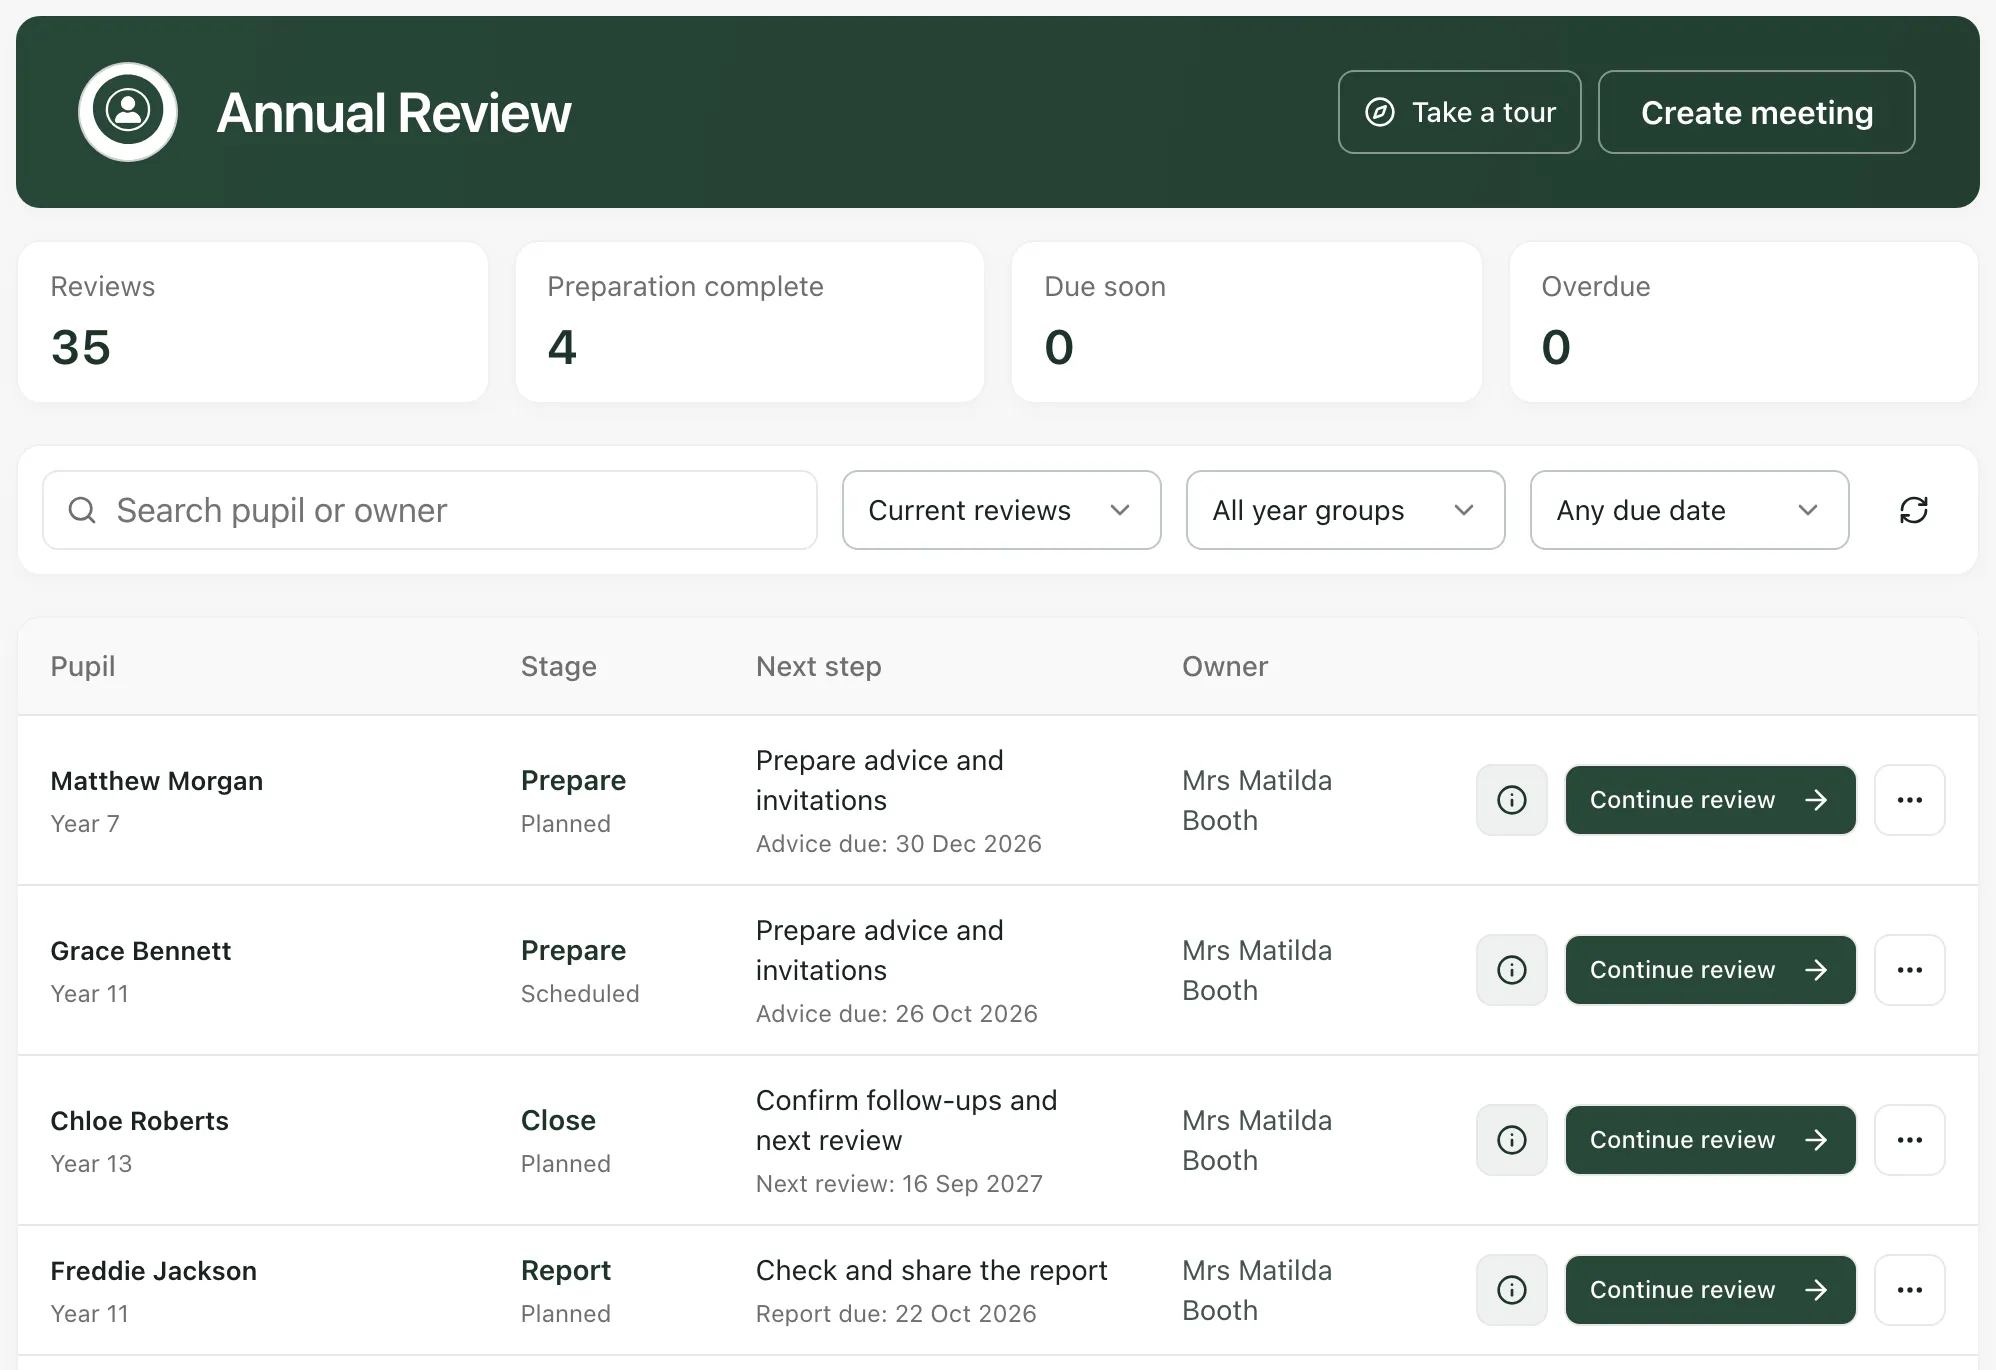This screenshot has width=1996, height=1370.
Task: Open info for Chloe Roberts's review
Action: click(1512, 1140)
